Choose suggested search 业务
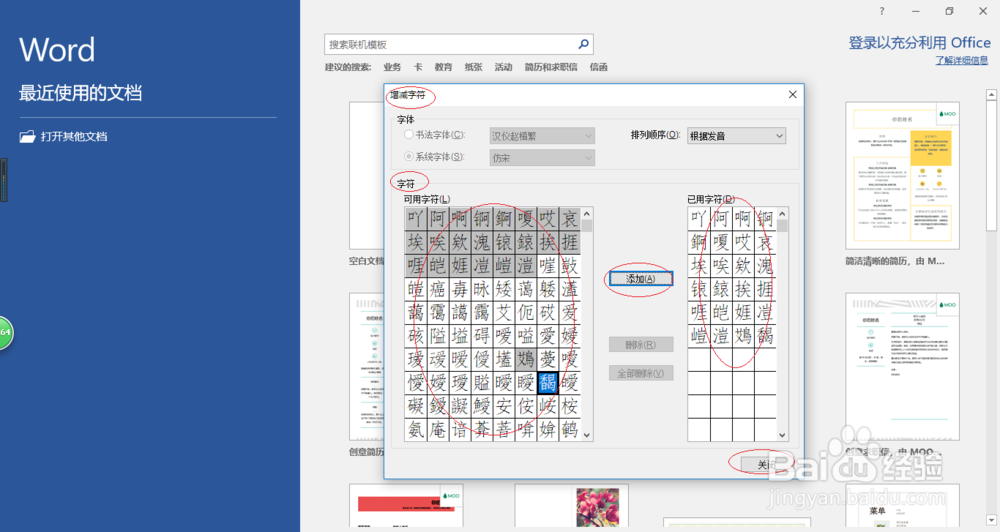The width and height of the screenshot is (1000, 532). [x=392, y=67]
